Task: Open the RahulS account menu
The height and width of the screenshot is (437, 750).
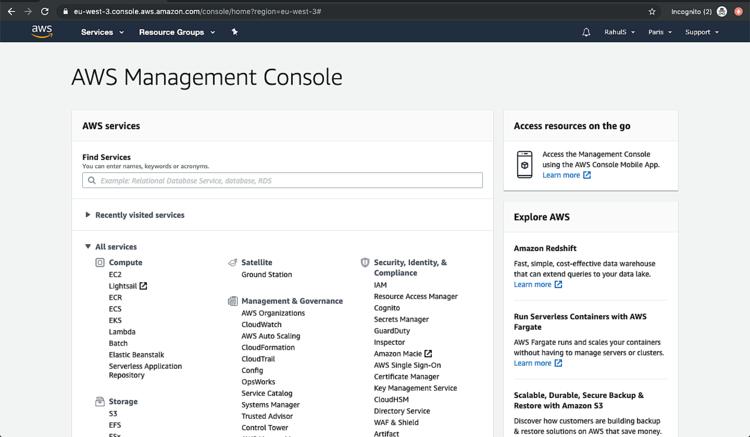Action: pos(619,32)
